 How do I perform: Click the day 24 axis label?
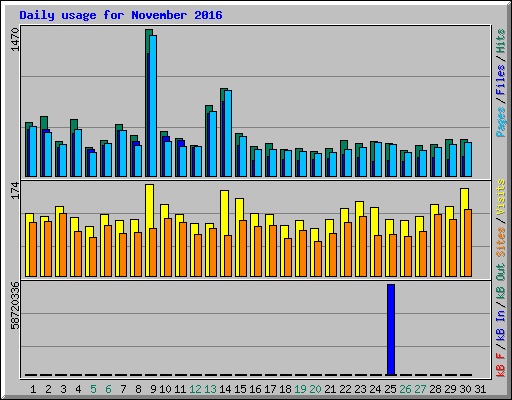click(x=375, y=389)
